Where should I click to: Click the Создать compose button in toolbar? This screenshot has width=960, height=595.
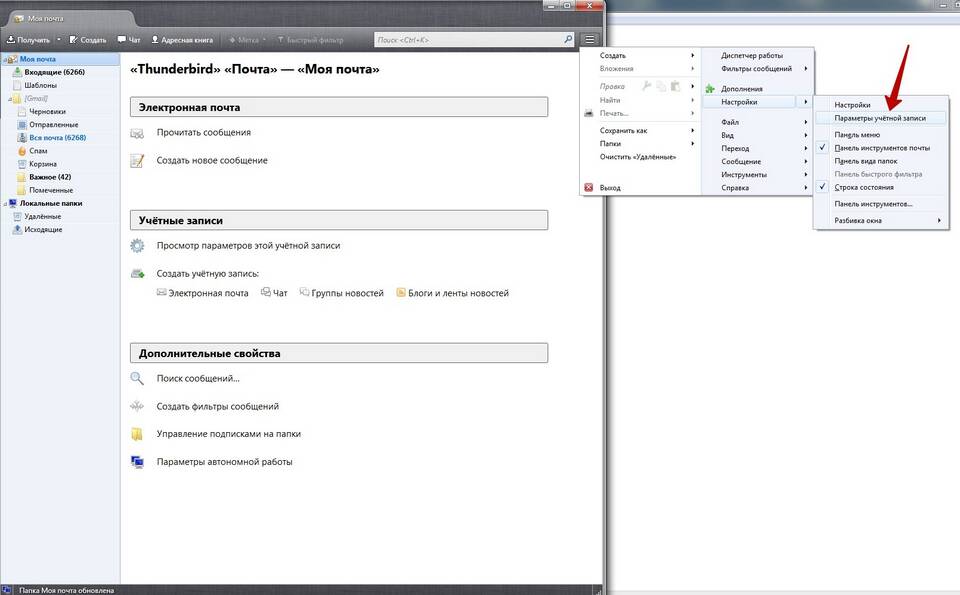pyautogui.click(x=88, y=40)
